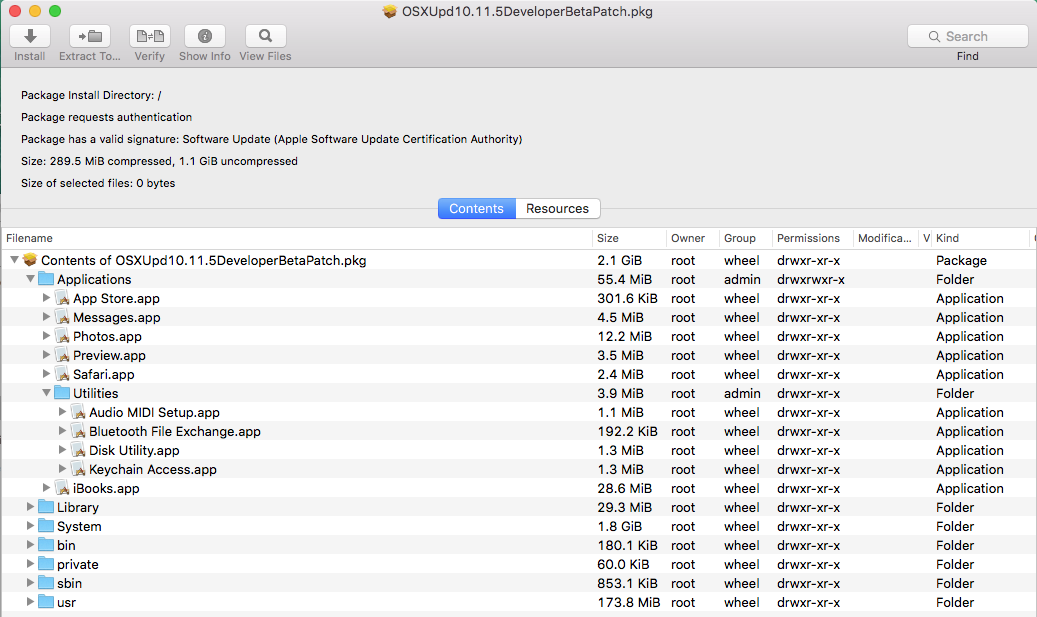1037x617 pixels.
Task: Select the Keychain Access.app row
Action: point(518,470)
